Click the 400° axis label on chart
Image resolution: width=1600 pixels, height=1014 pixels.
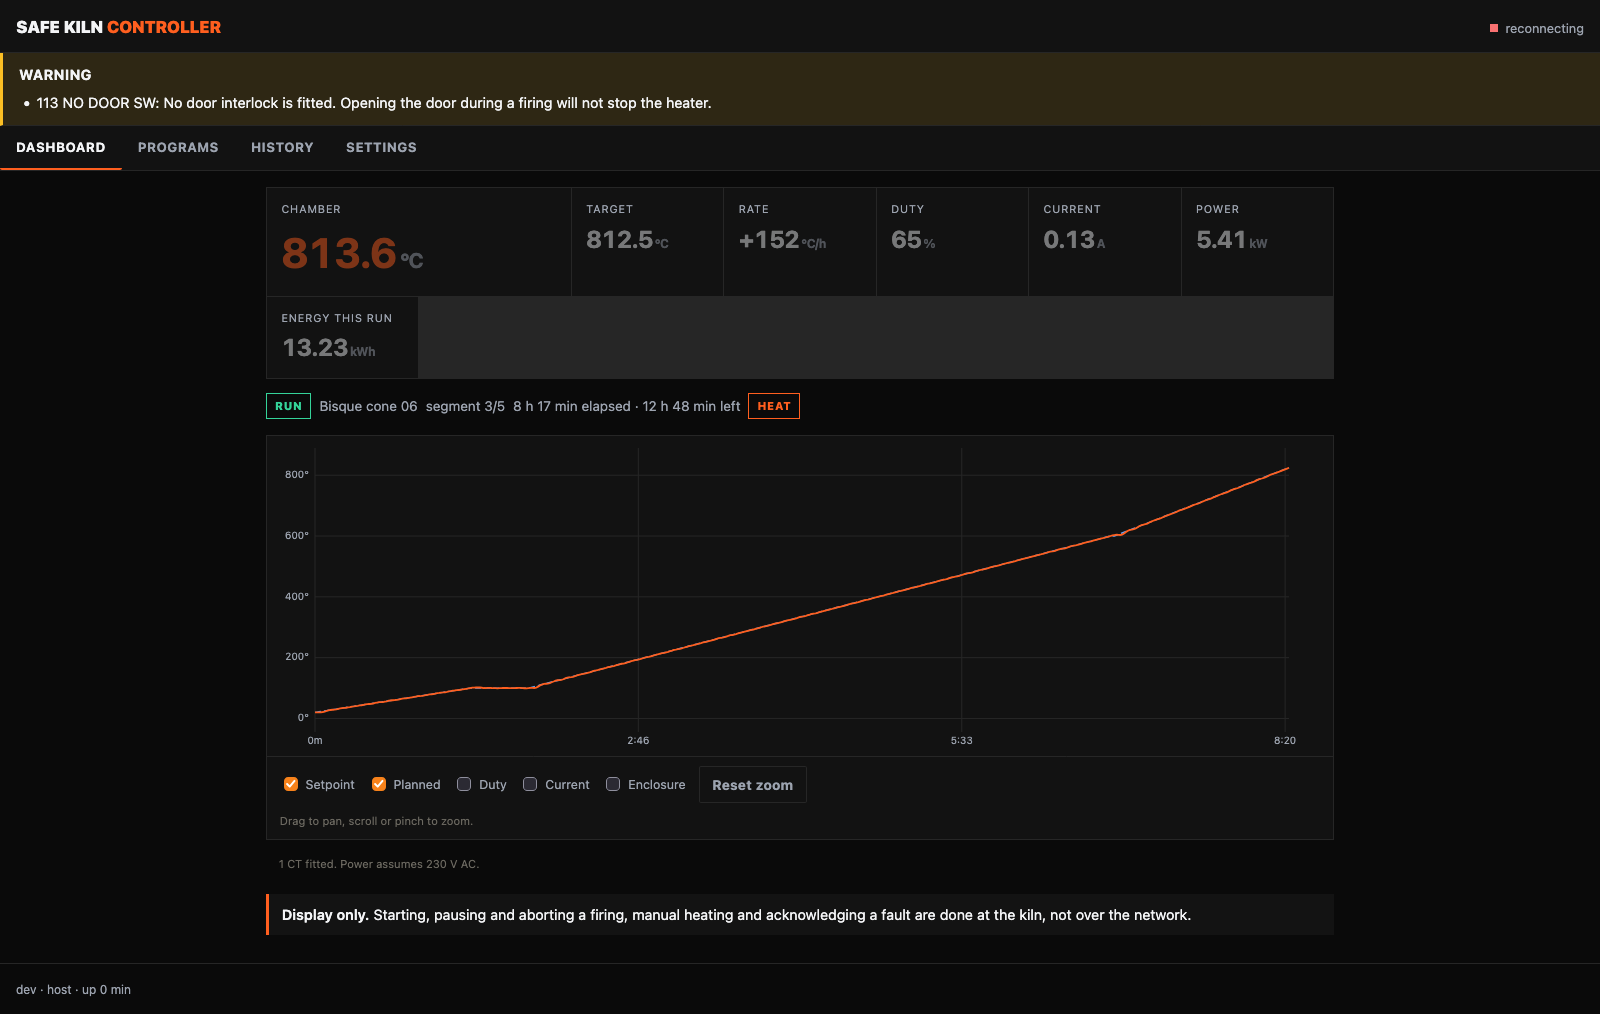pyautogui.click(x=297, y=596)
